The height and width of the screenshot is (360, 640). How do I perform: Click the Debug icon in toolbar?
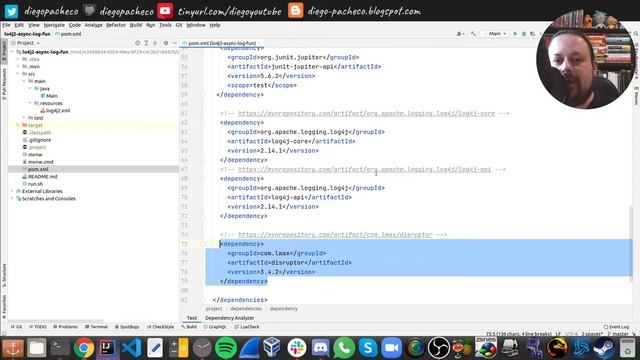[x=524, y=33]
